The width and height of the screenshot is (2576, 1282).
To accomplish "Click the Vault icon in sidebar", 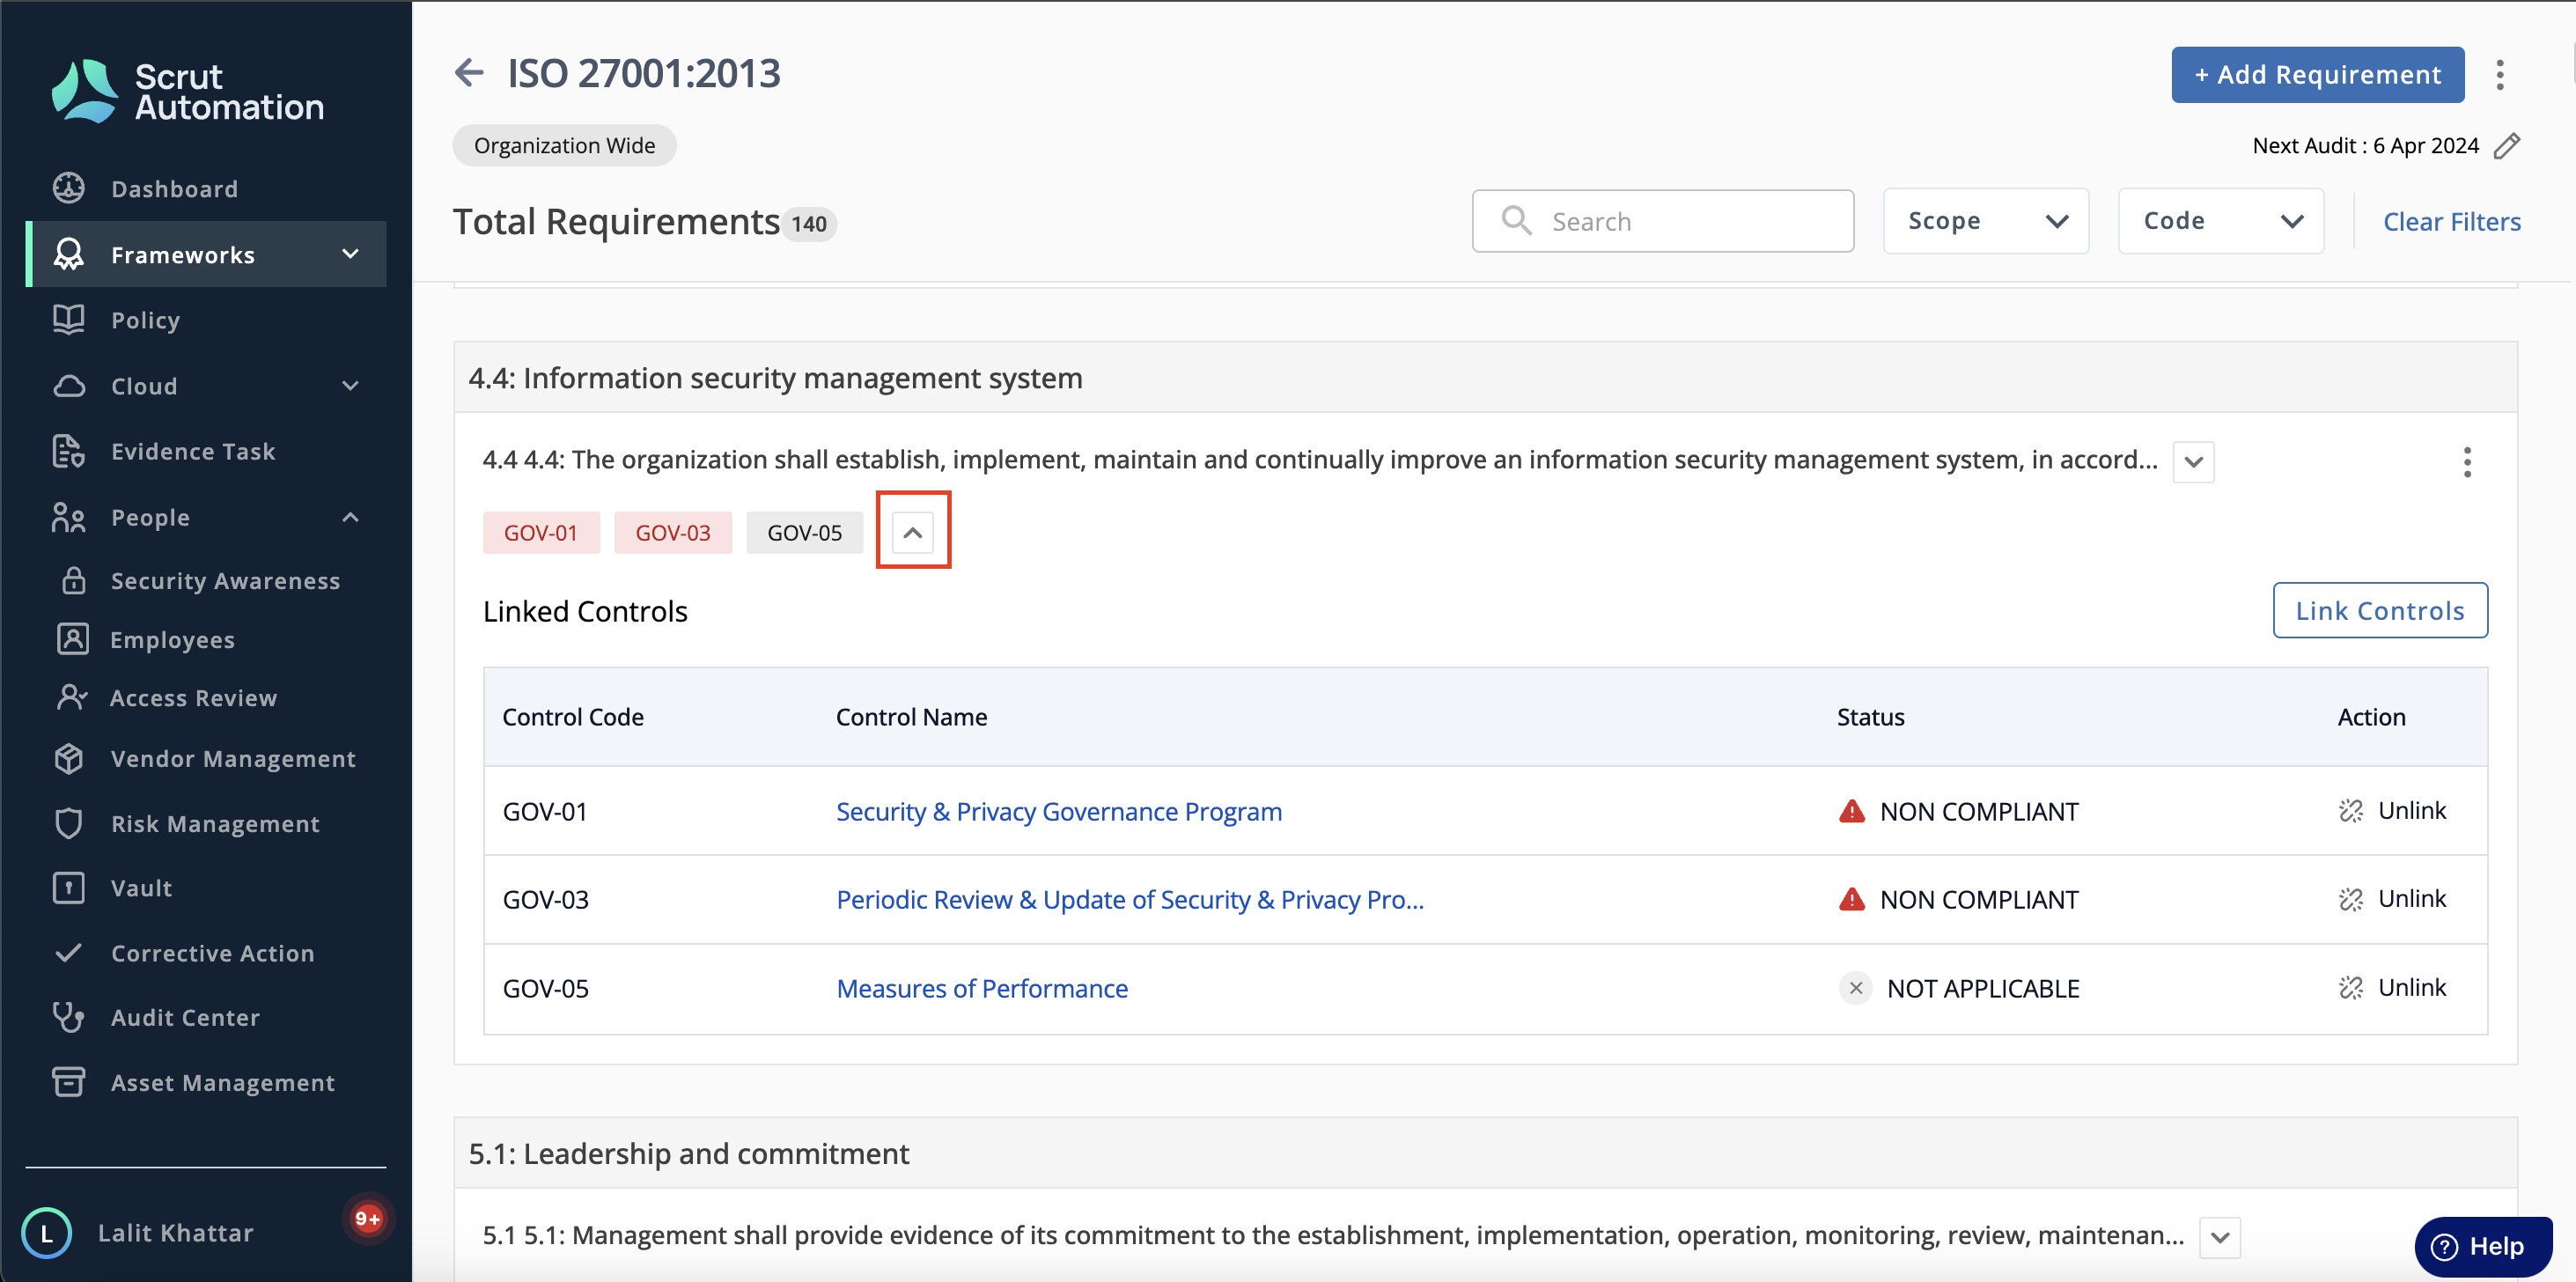I will pos(69,887).
